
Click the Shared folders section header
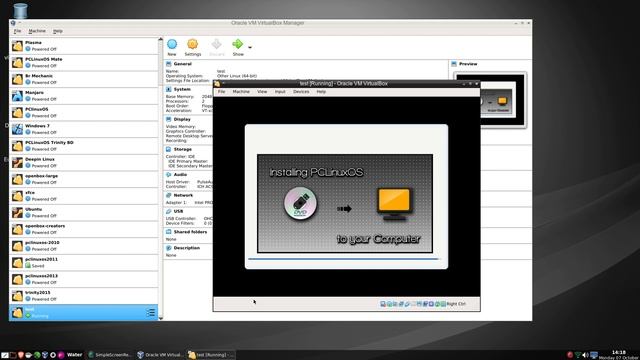pyautogui.click(x=190, y=232)
